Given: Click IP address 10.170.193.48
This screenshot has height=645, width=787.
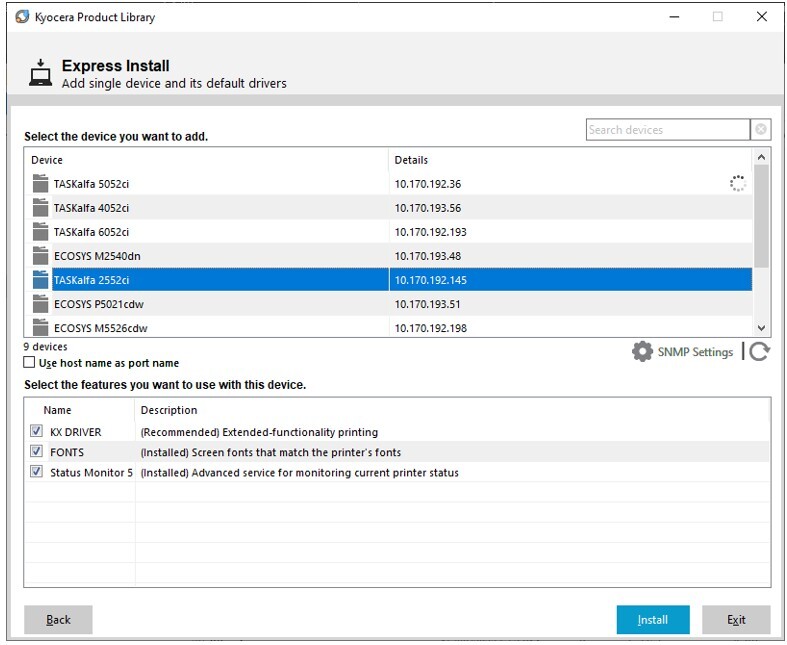Looking at the screenshot, I should [x=428, y=256].
